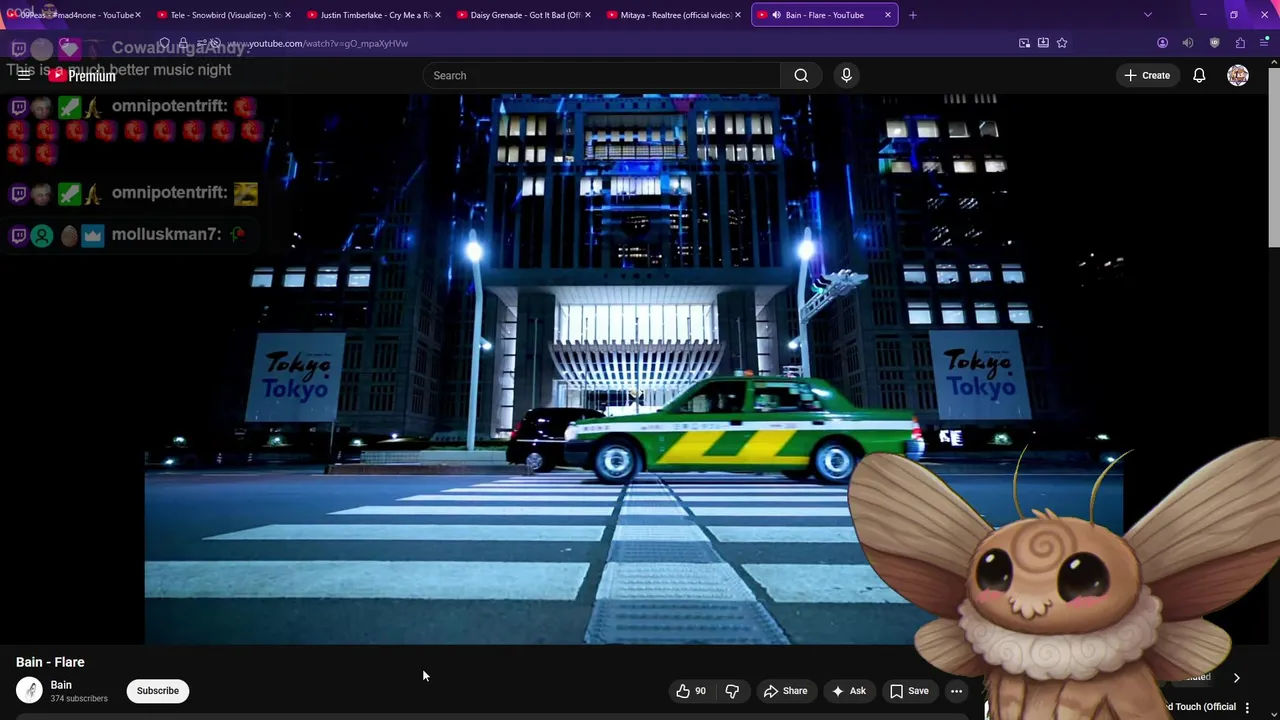Open the browser main menu dots
The height and width of the screenshot is (720, 1280).
pyautogui.click(x=1265, y=43)
